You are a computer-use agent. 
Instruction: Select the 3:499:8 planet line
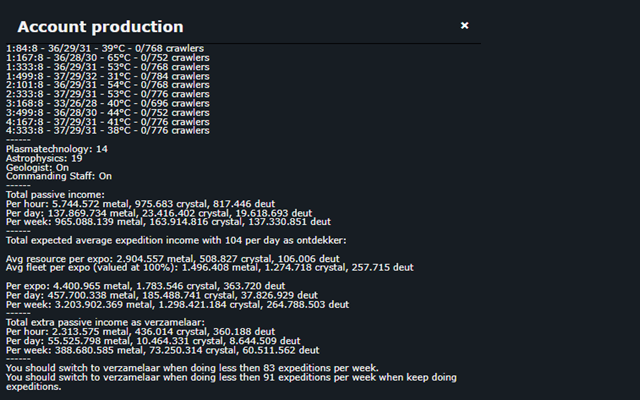tap(108, 113)
